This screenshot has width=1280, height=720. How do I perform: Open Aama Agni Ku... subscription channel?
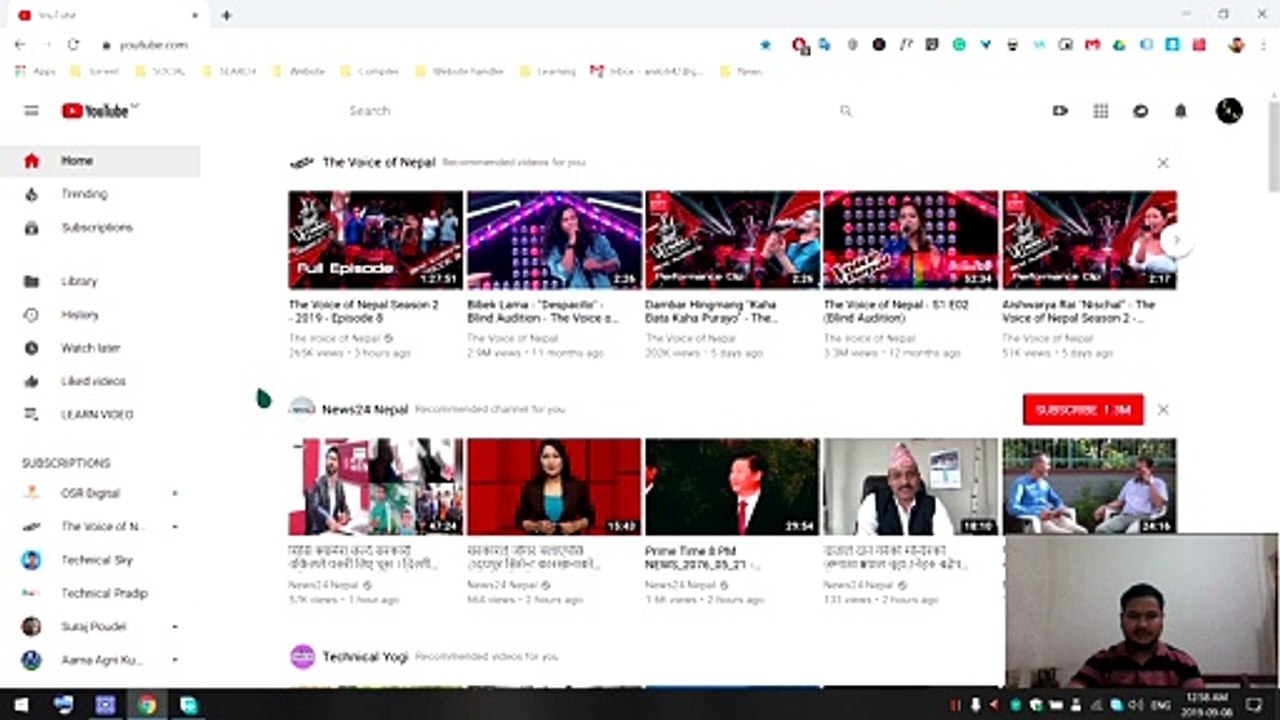coord(100,660)
